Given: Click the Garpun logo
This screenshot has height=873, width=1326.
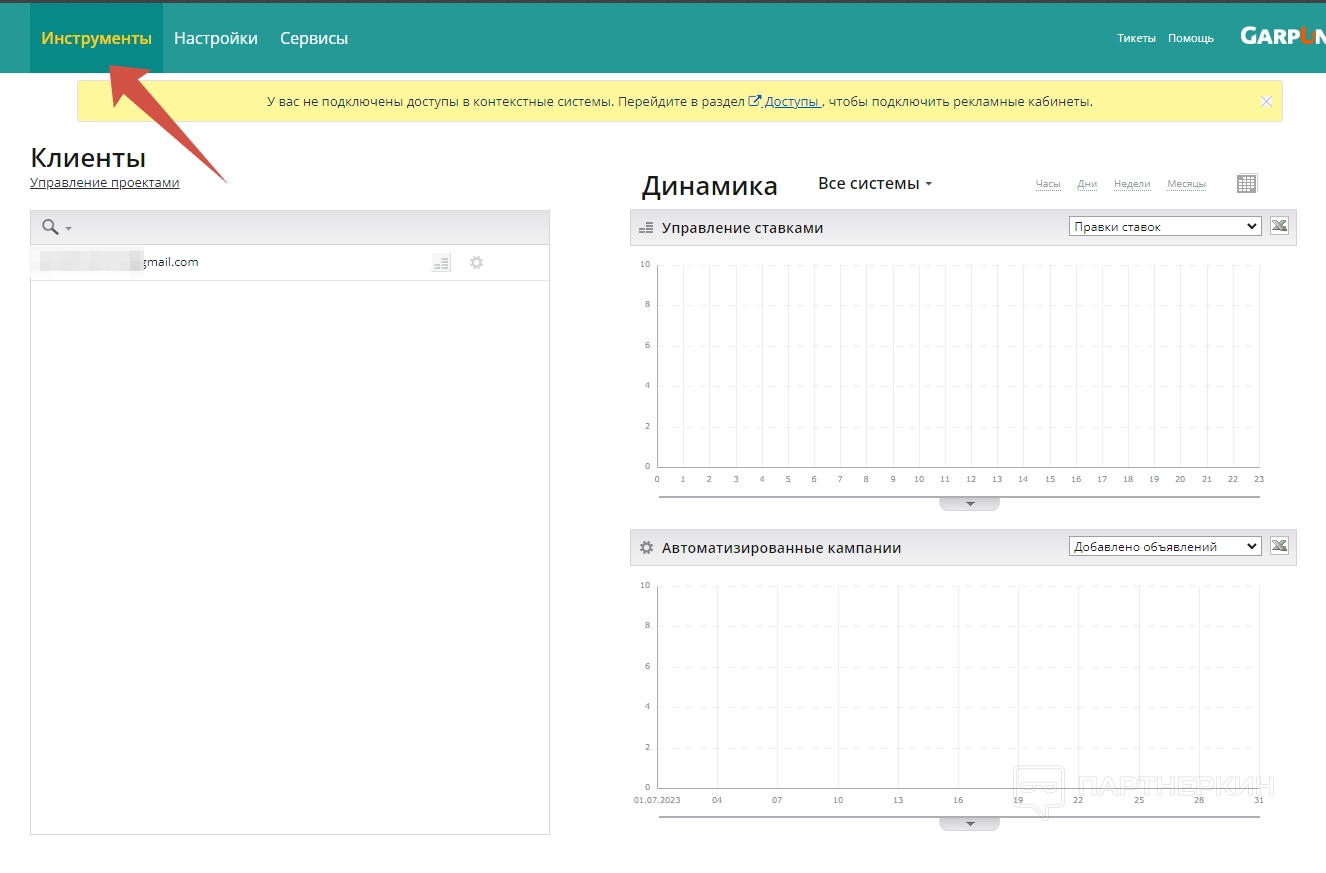Looking at the screenshot, I should tap(1282, 36).
